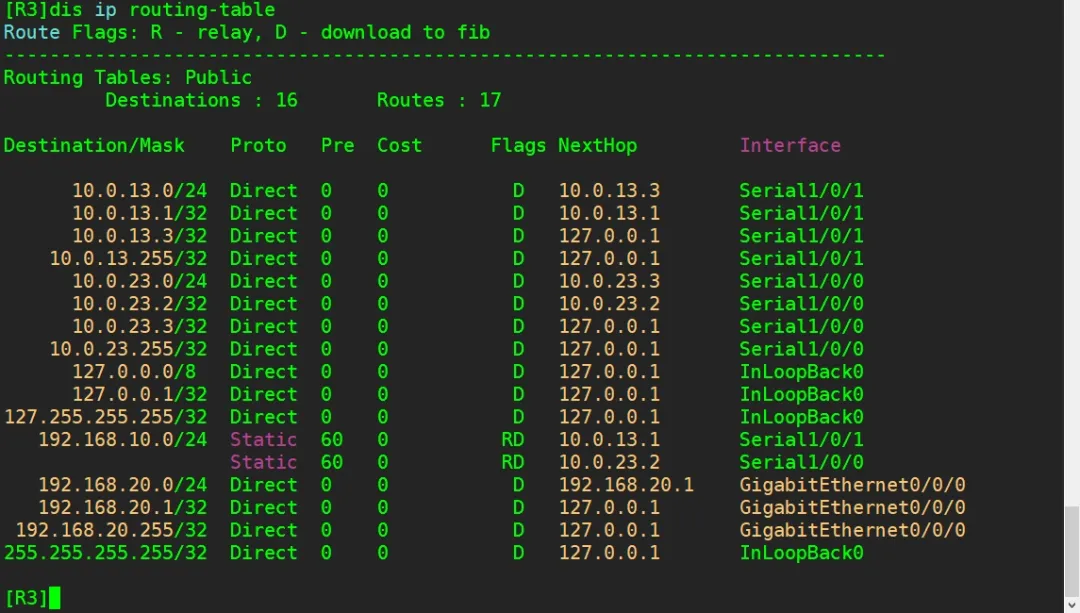
Task: Click the first GigabitEthernet0/0/0 interface entry
Action: pyautogui.click(x=852, y=485)
